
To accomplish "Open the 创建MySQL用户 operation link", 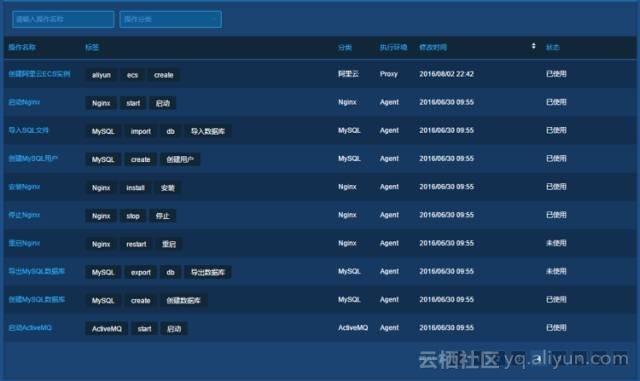I will [33, 158].
